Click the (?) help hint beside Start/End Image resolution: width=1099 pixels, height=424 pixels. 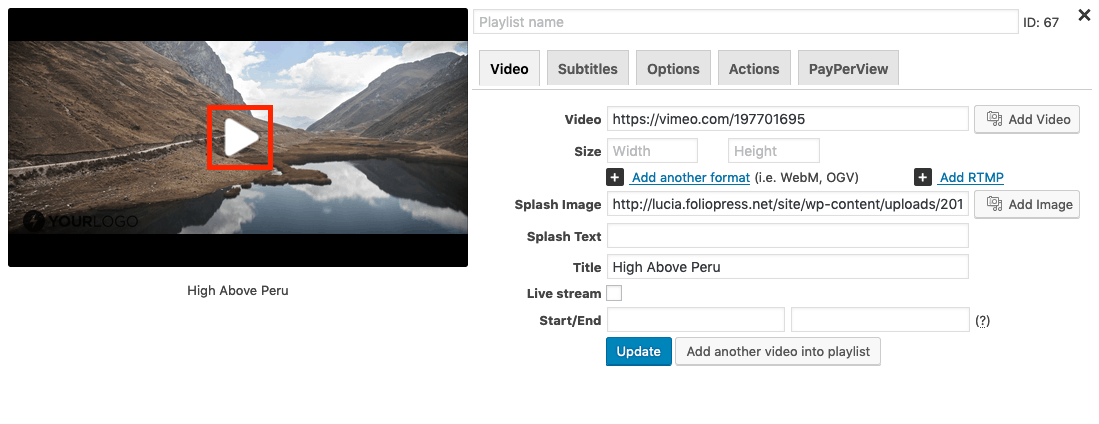[x=983, y=321]
